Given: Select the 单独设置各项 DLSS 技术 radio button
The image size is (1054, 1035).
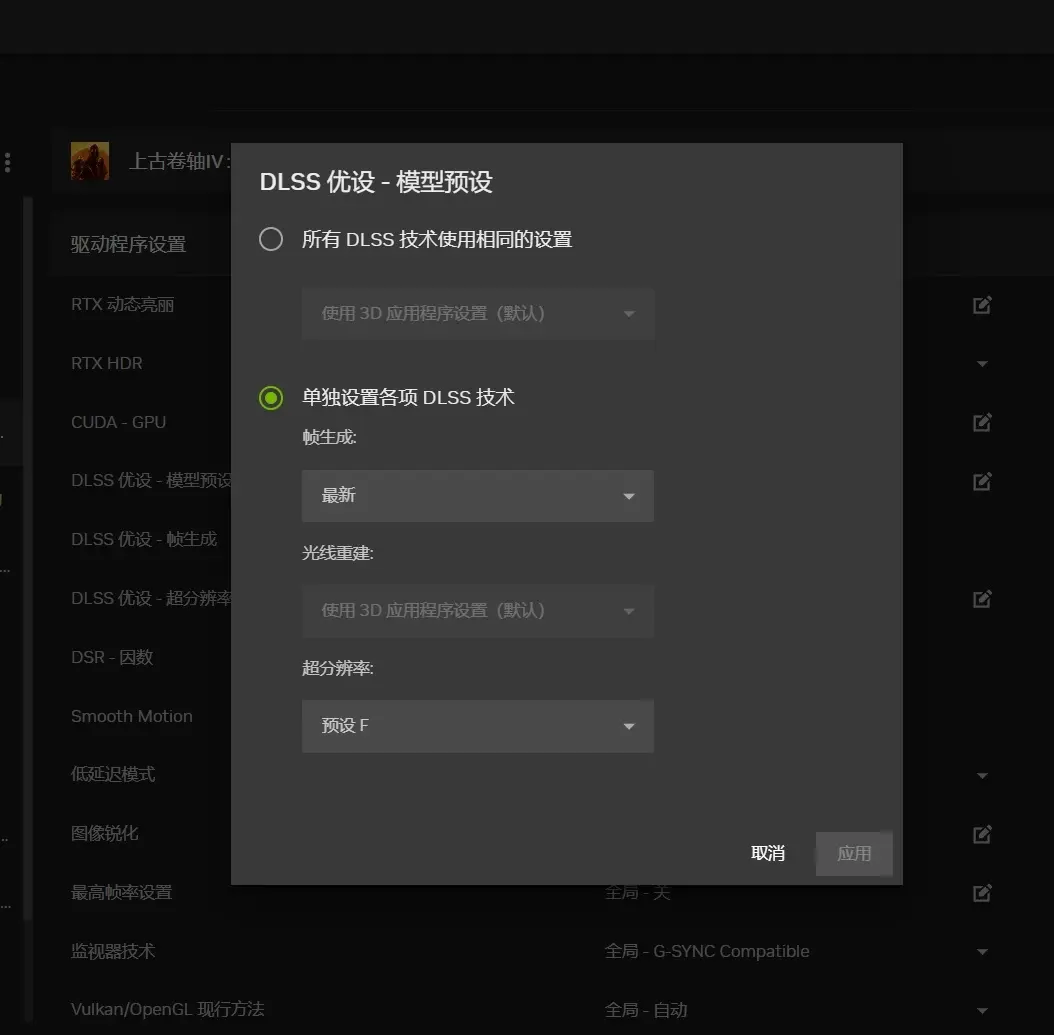Looking at the screenshot, I should click(x=270, y=398).
